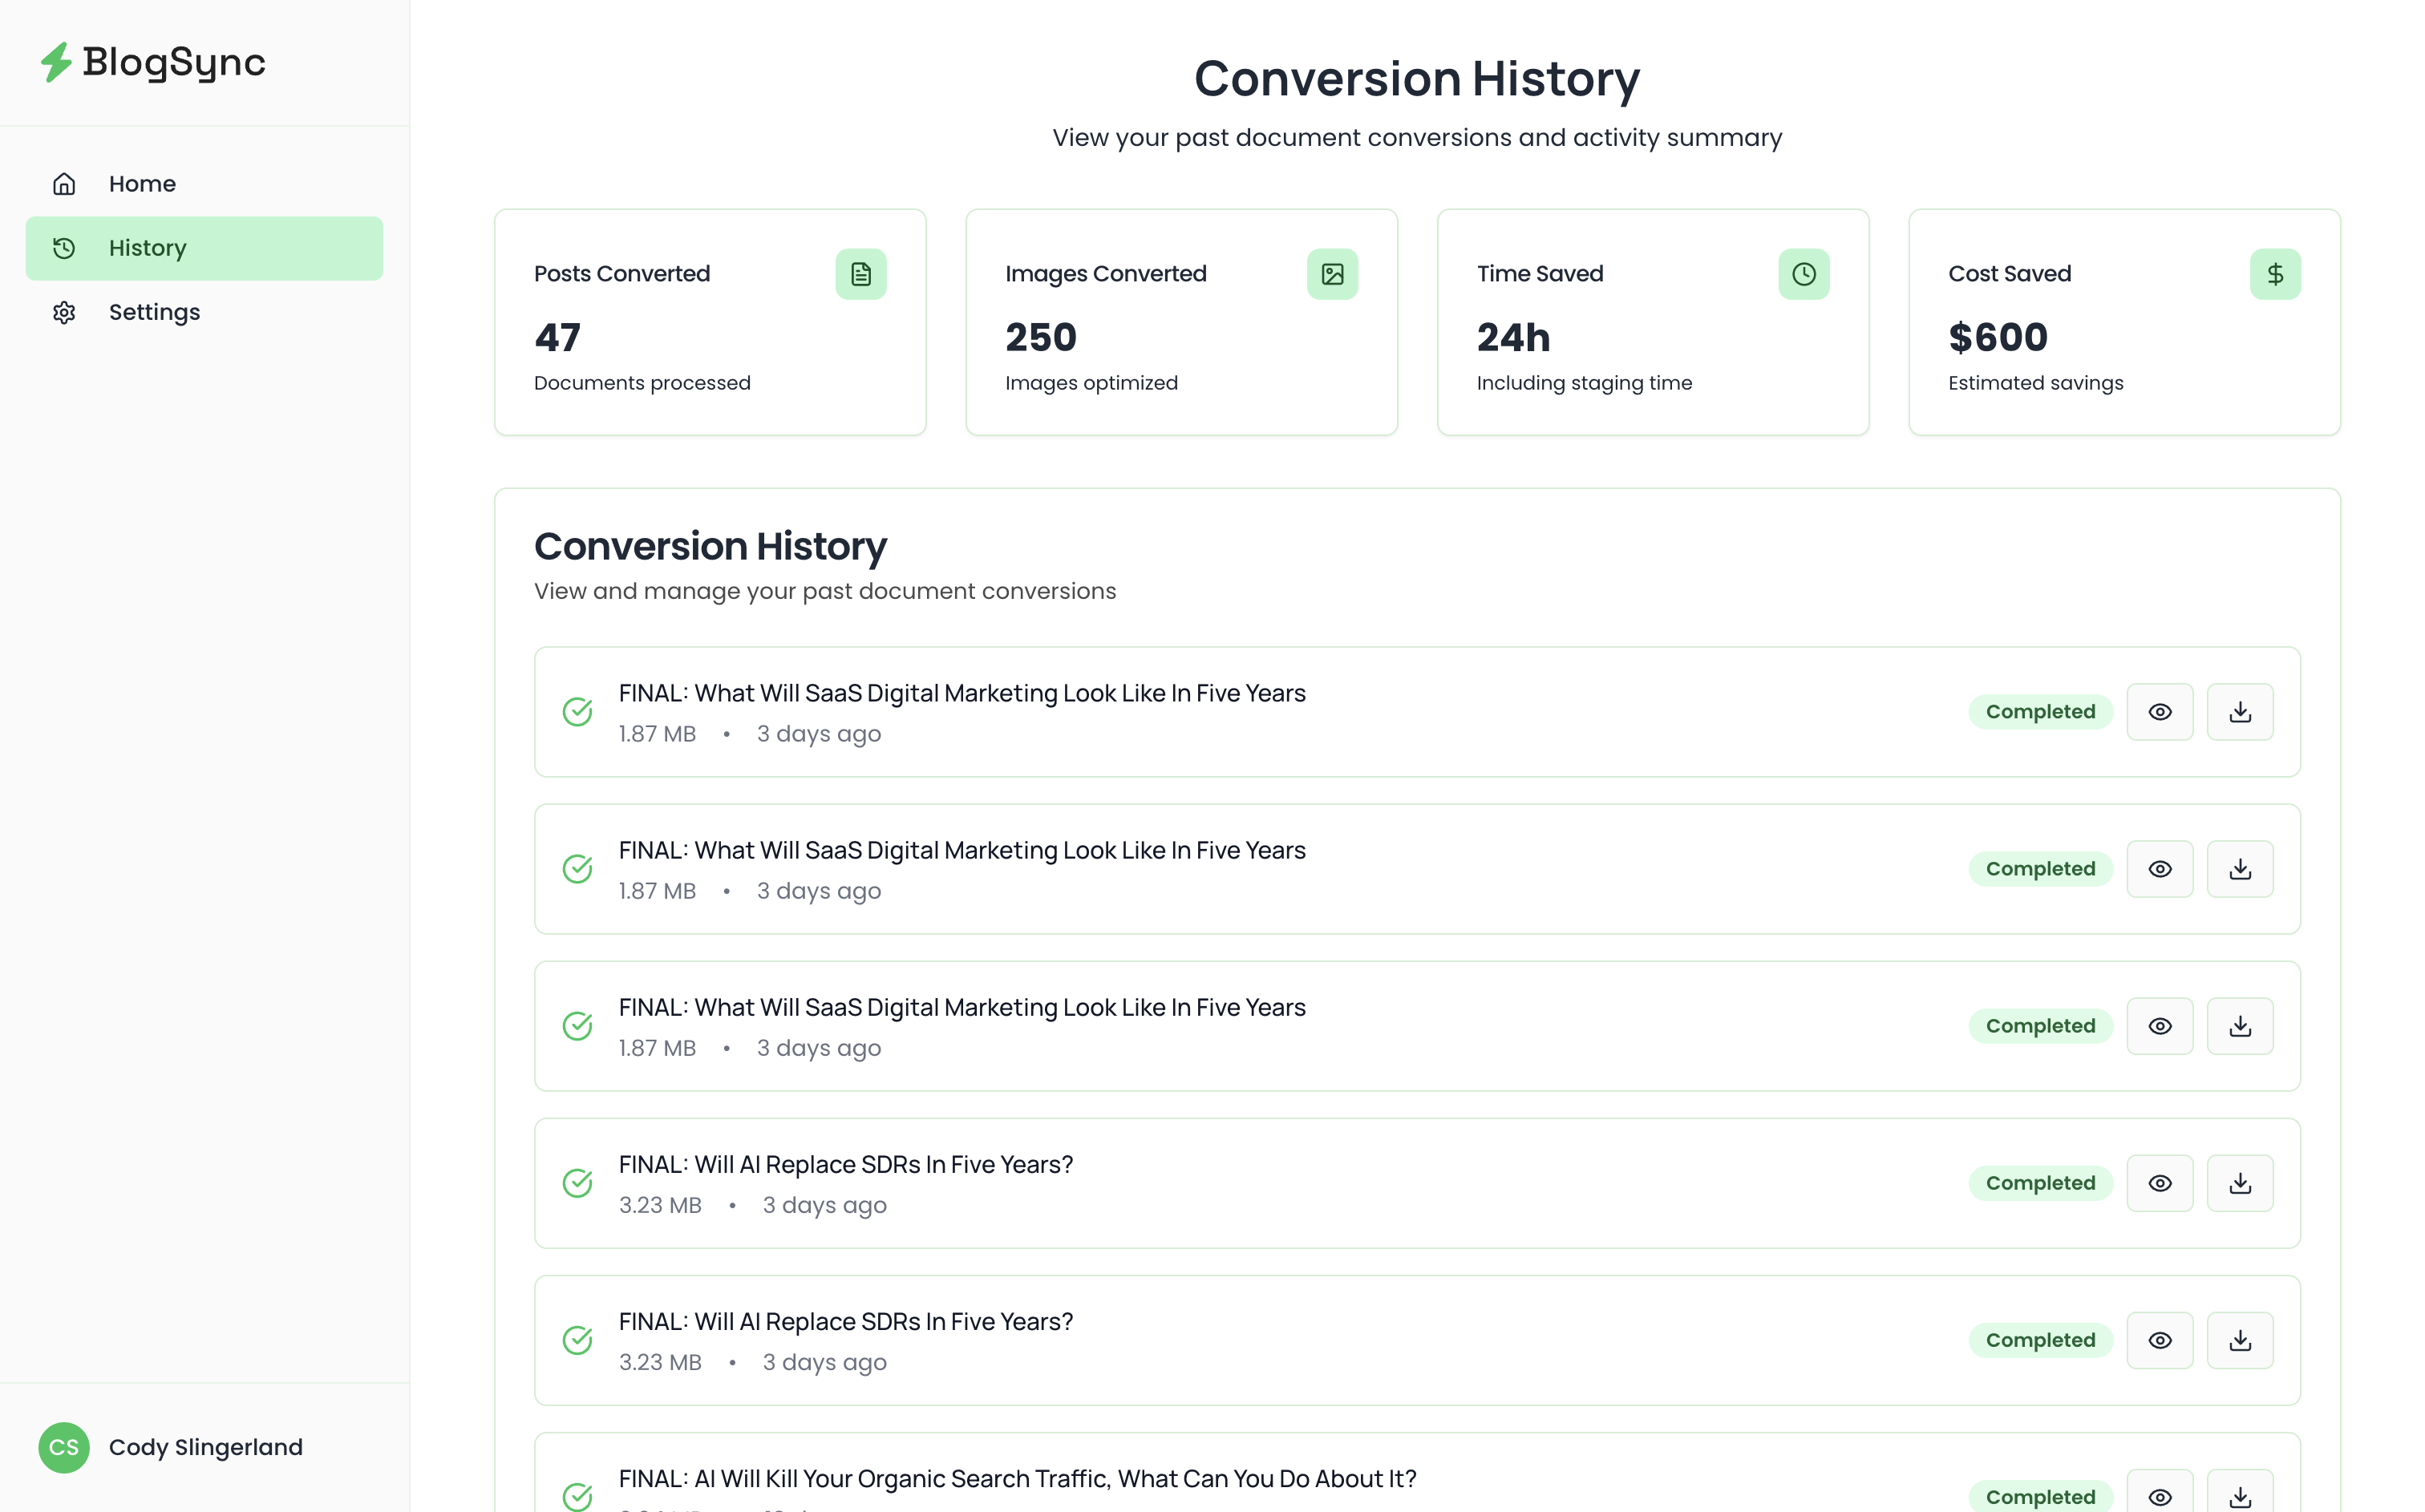The image size is (2425, 1512).
Task: Click the Cody Slingerland profile name
Action: click(205, 1447)
